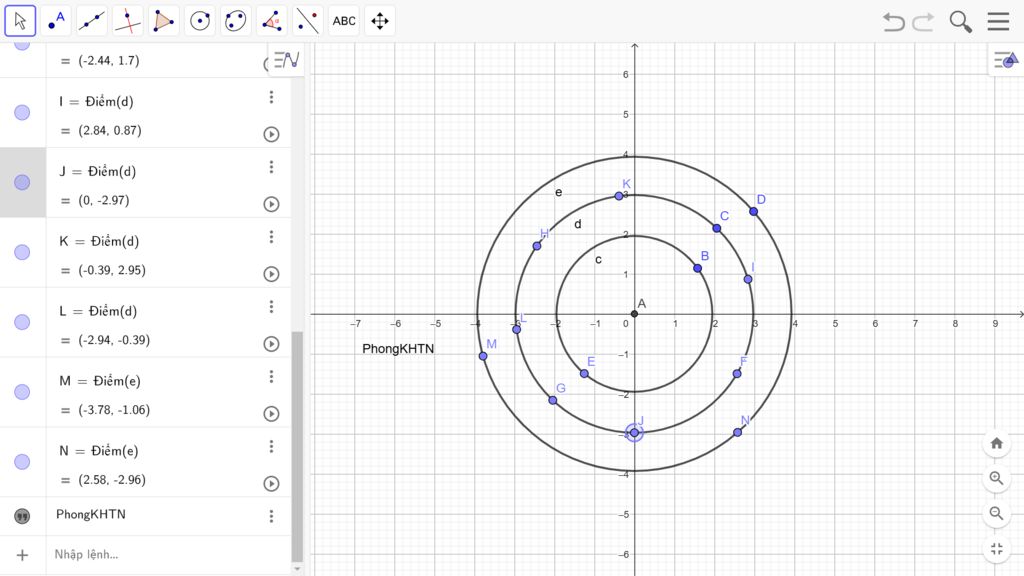The width and height of the screenshot is (1024, 576).
Task: Zoom in on the graphics view
Action: (x=996, y=478)
